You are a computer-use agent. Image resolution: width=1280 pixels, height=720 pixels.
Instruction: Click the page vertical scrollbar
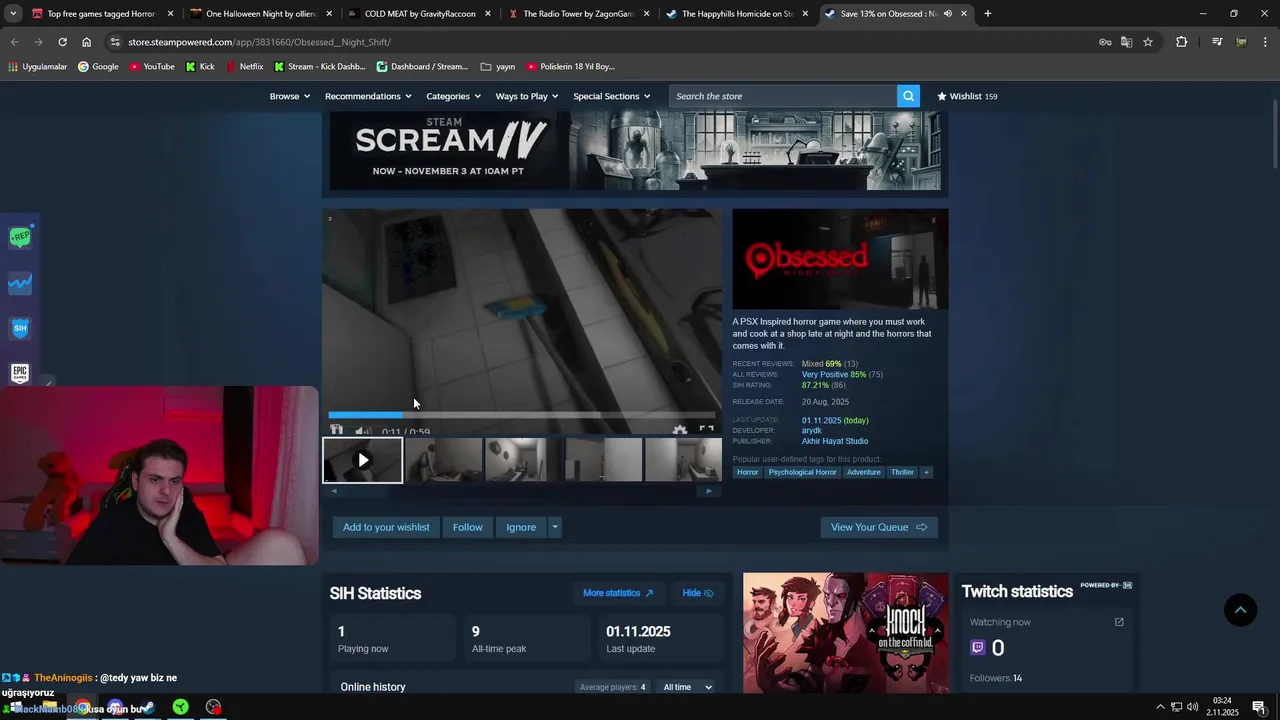tap(1274, 135)
